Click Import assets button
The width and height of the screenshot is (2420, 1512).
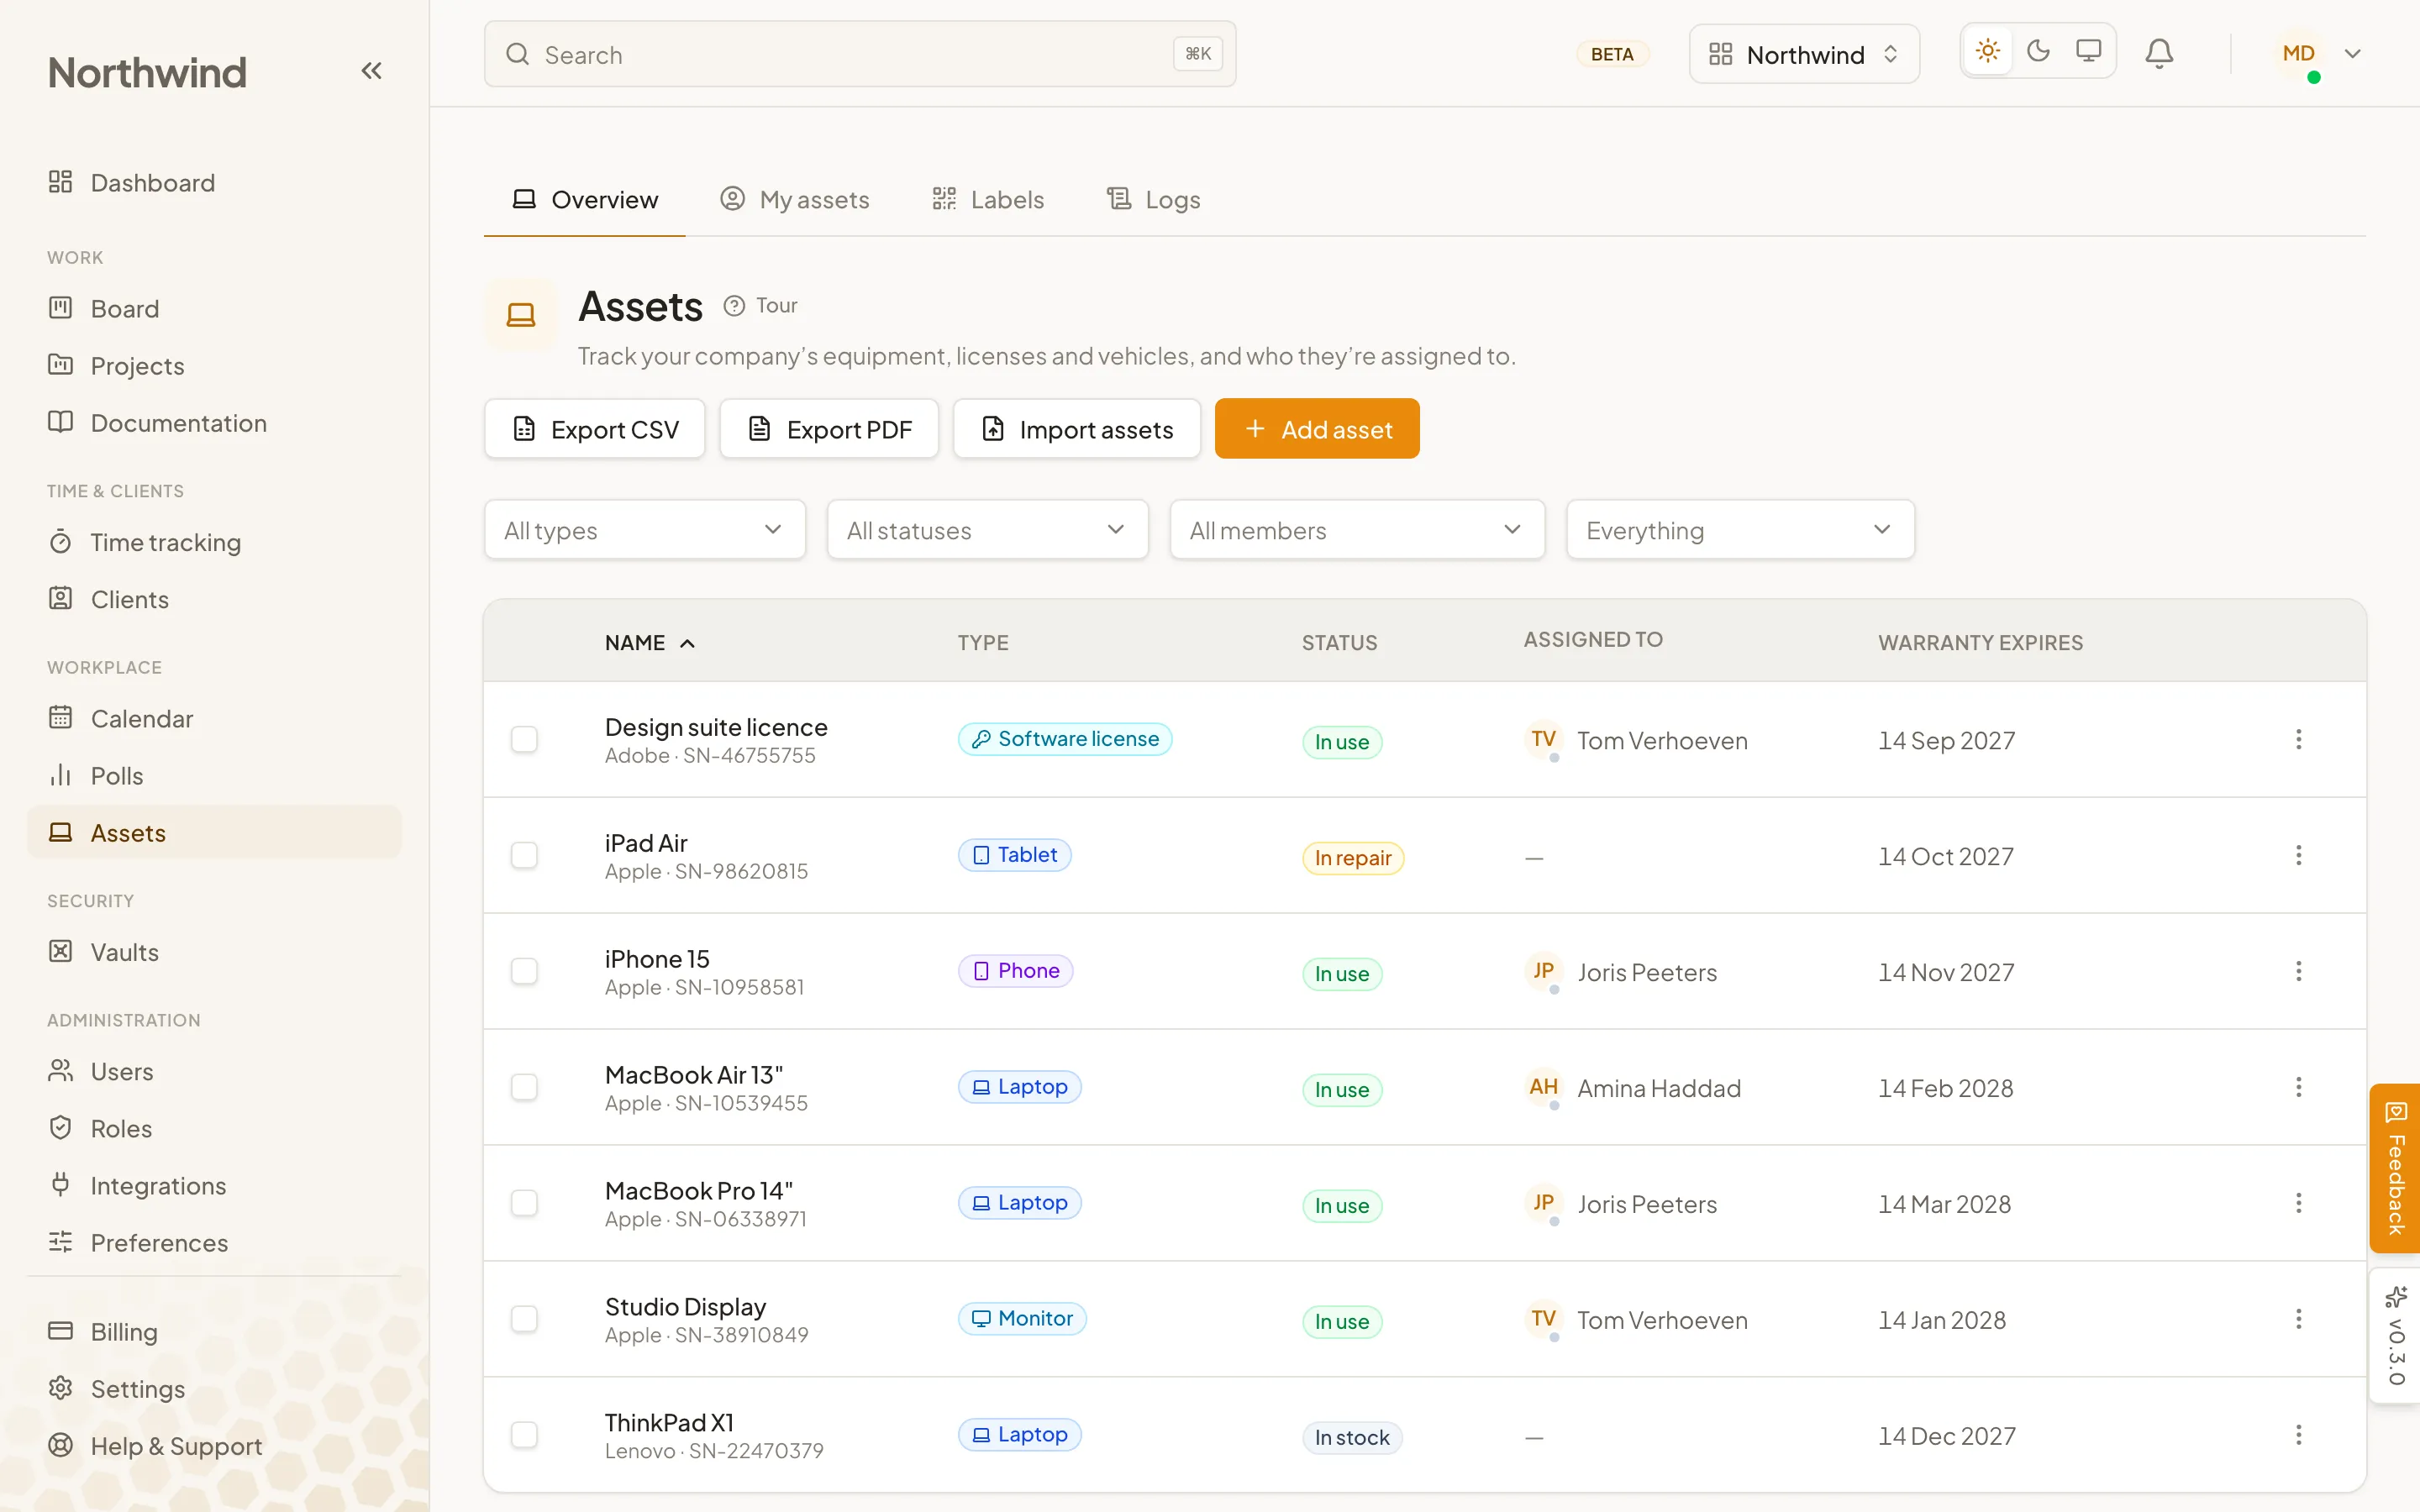click(x=1077, y=429)
